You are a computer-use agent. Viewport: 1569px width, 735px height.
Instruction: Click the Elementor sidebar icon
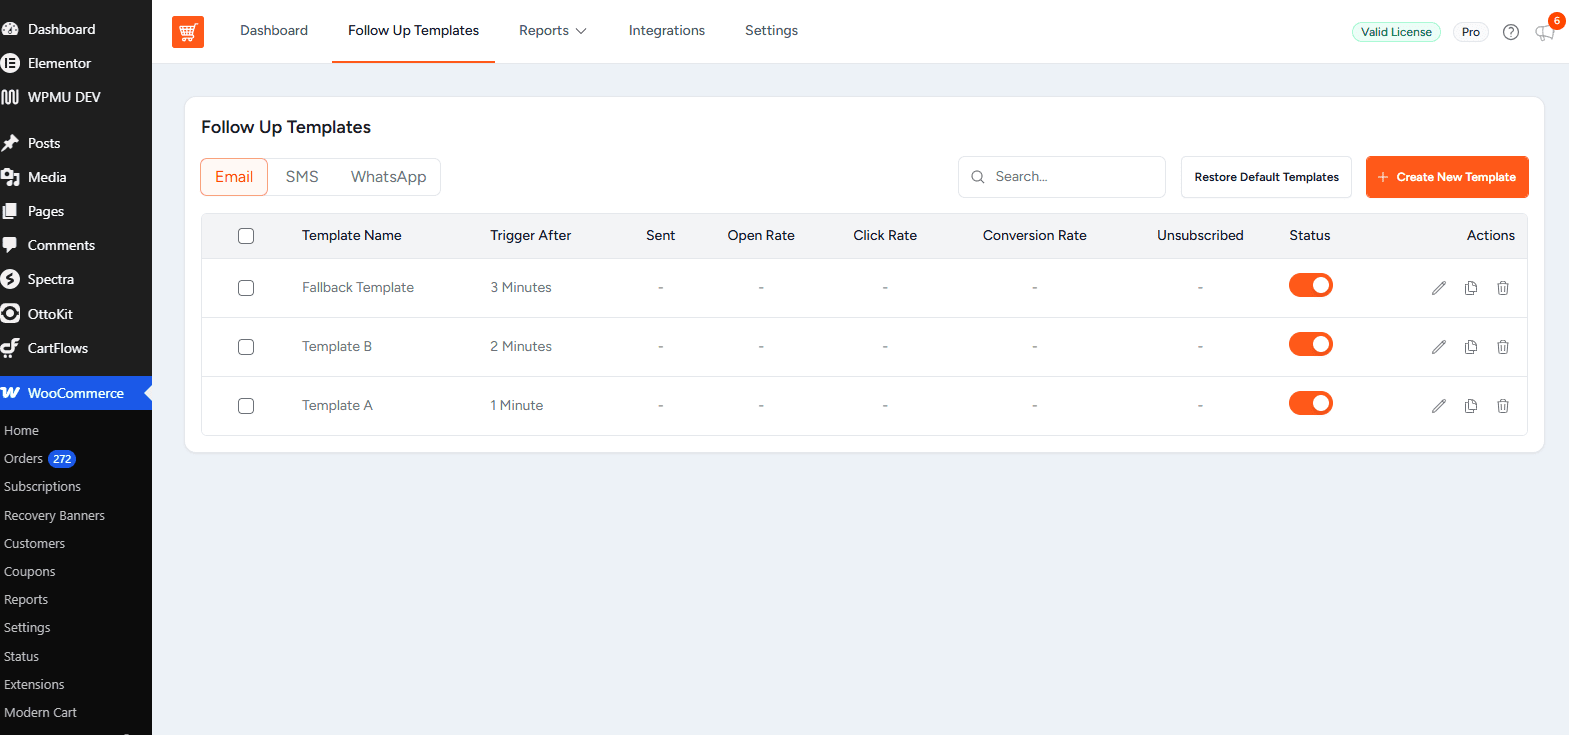pyautogui.click(x=10, y=63)
